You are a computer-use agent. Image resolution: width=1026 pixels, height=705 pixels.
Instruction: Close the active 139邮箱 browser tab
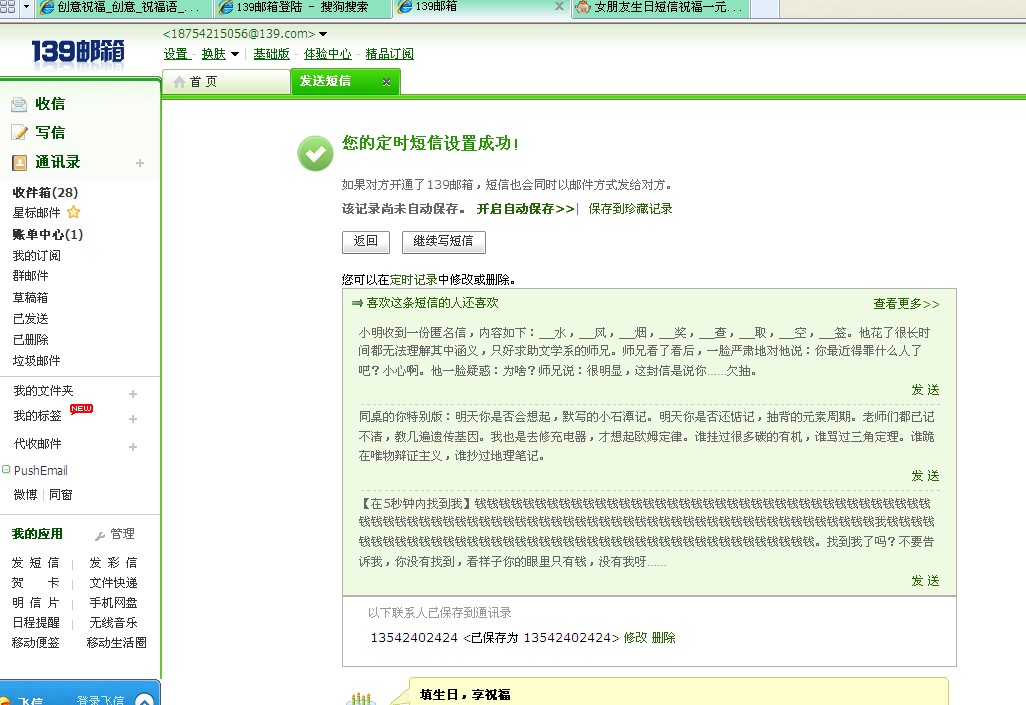tap(559, 7)
